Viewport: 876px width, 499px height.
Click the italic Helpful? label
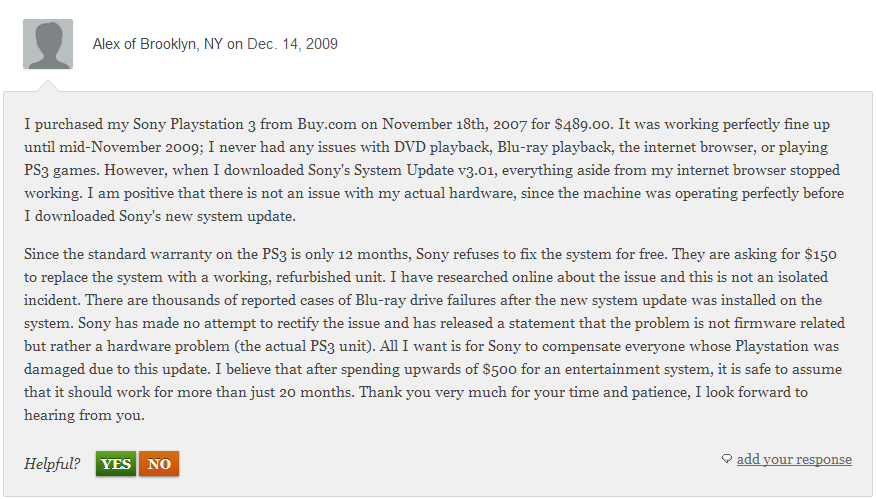52,464
